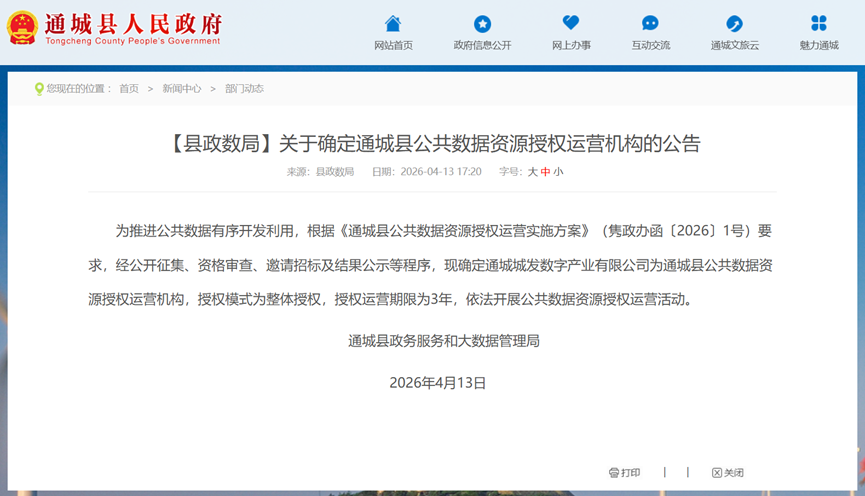Click the 关闭 button to close the page

pyautogui.click(x=728, y=473)
